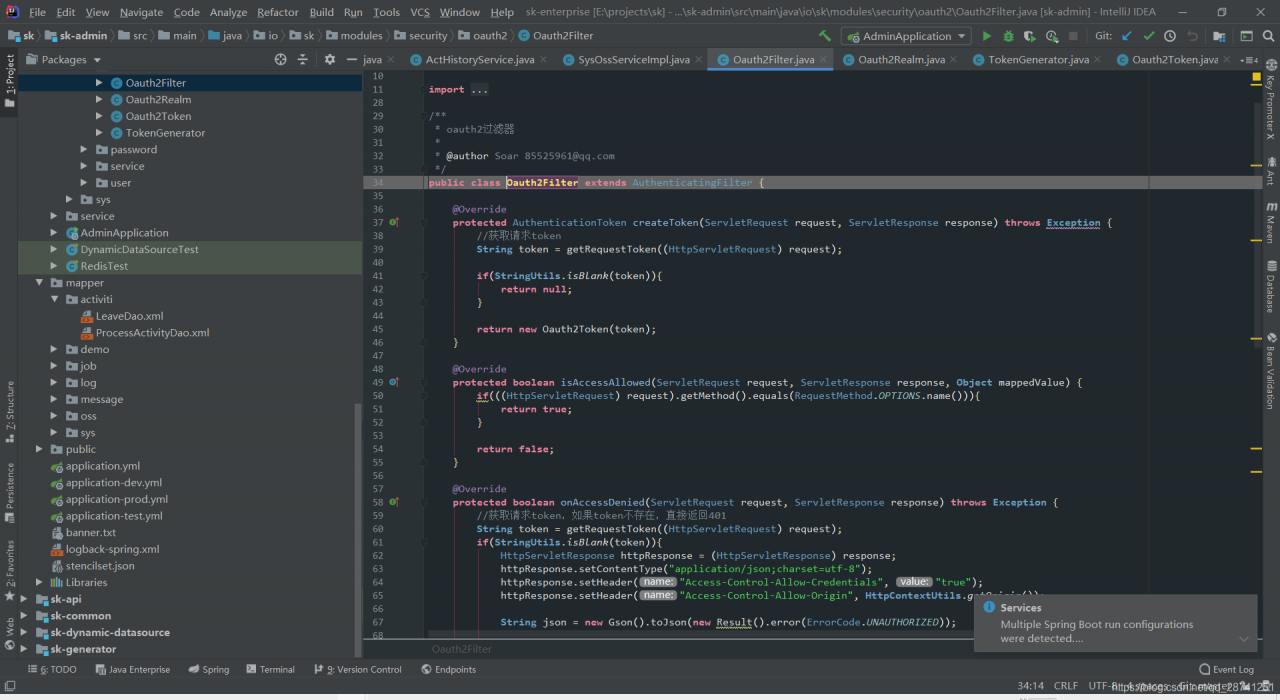This screenshot has height=700, width=1280.
Task: Click the stop square icon
Action: click(x=1073, y=36)
